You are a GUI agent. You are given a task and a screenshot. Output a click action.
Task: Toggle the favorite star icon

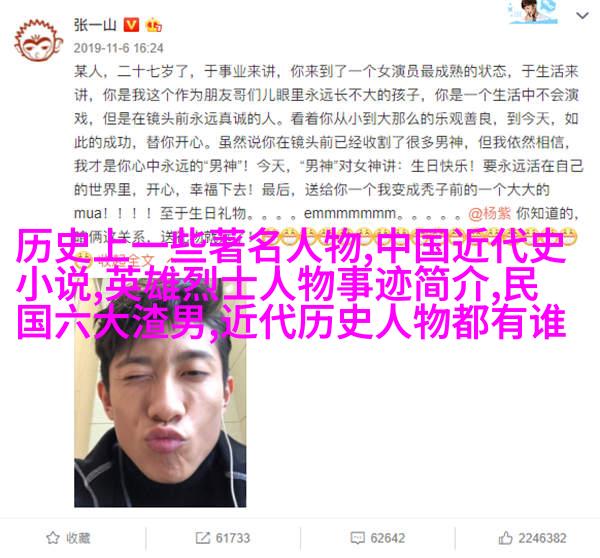click(52, 538)
